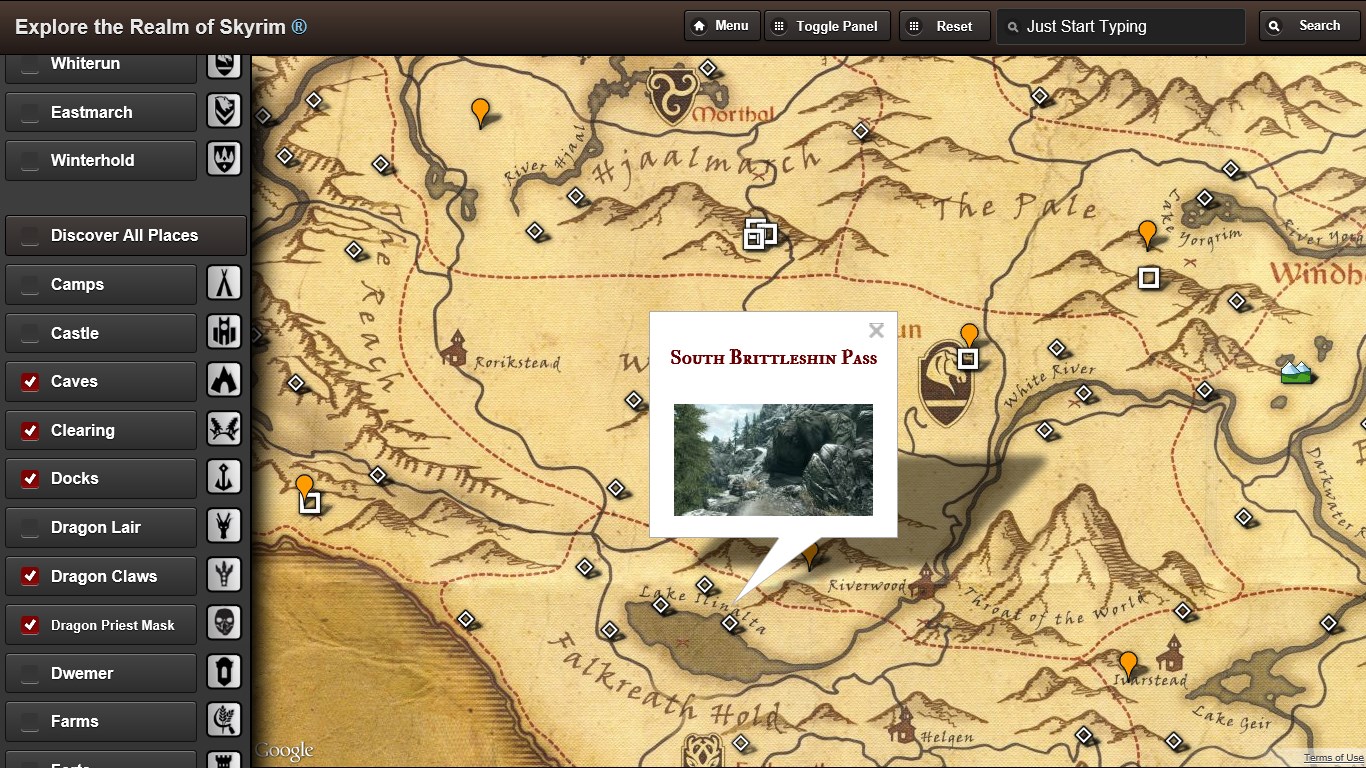Check the Discover All Places checkbox
Screen dimensions: 1366x768
[x=31, y=236]
